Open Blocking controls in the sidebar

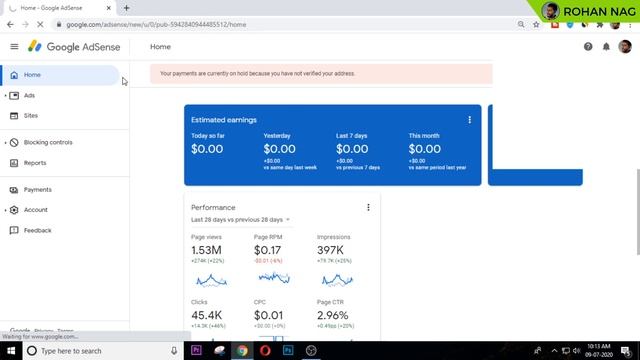click(x=48, y=142)
